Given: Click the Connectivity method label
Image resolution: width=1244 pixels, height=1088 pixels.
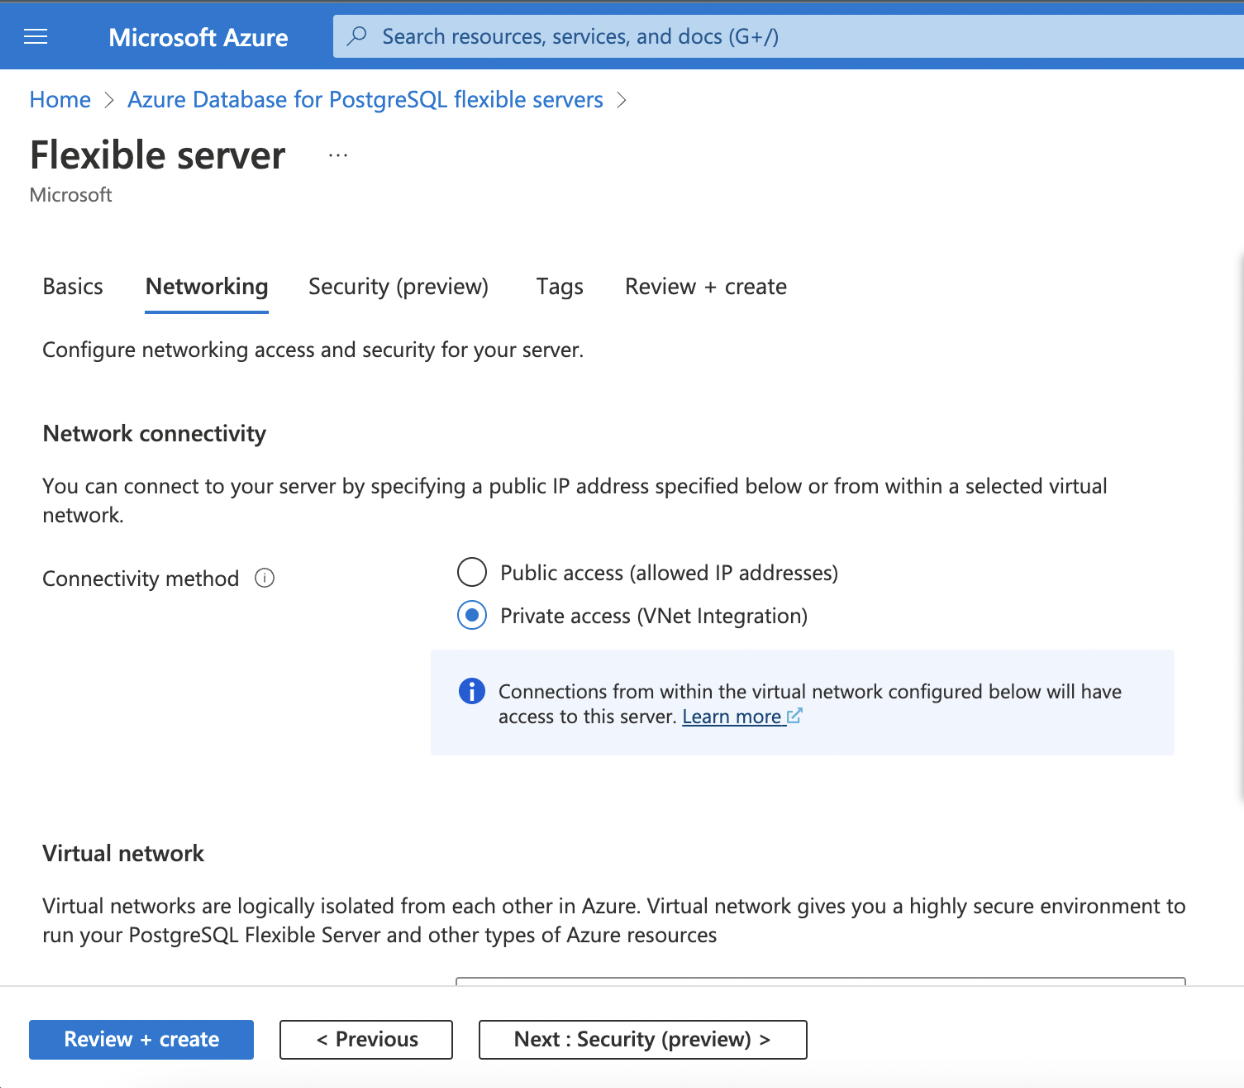Looking at the screenshot, I should point(141,578).
